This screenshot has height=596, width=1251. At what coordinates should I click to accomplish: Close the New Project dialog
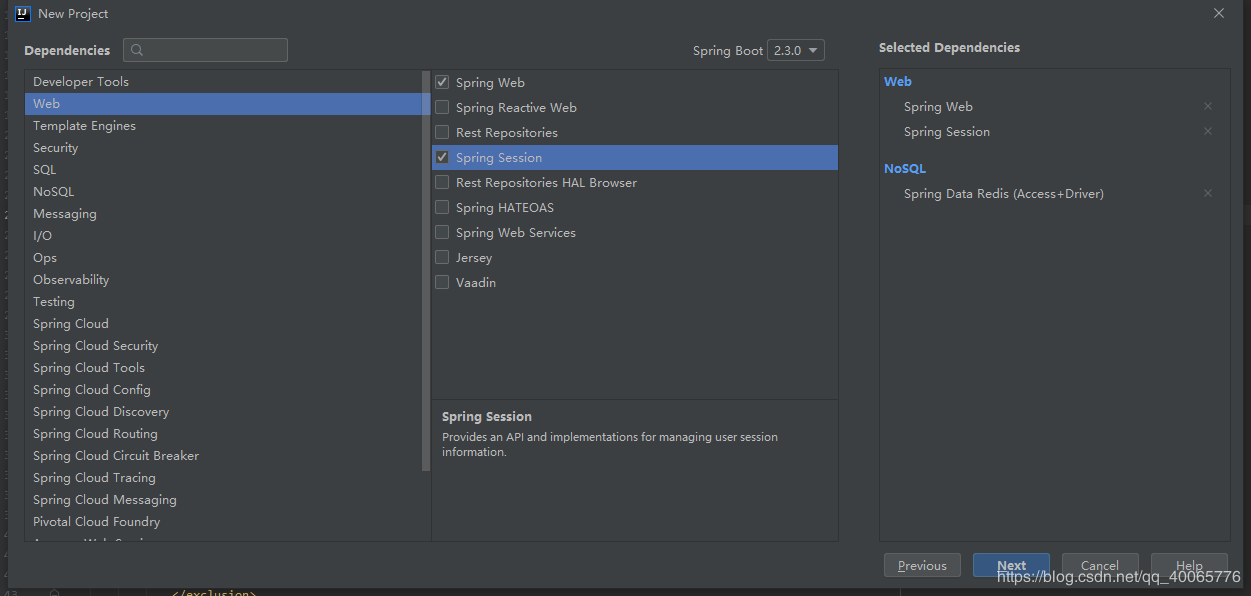coord(1219,13)
